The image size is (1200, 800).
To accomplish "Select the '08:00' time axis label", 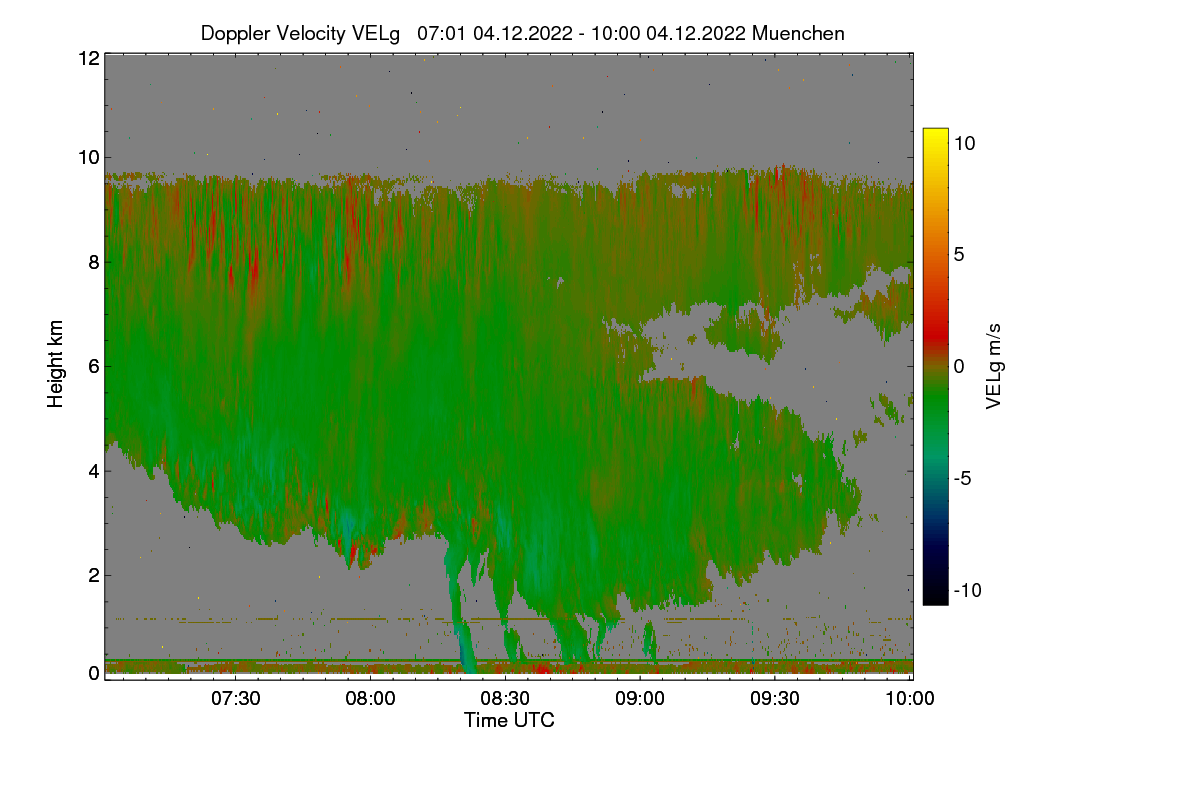I will [370, 699].
